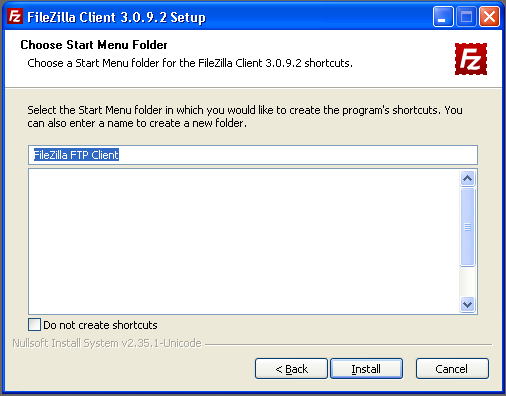This screenshot has width=506, height=396.
Task: Click the 'Select the Start Menu folder' instruction text
Action: 245,117
